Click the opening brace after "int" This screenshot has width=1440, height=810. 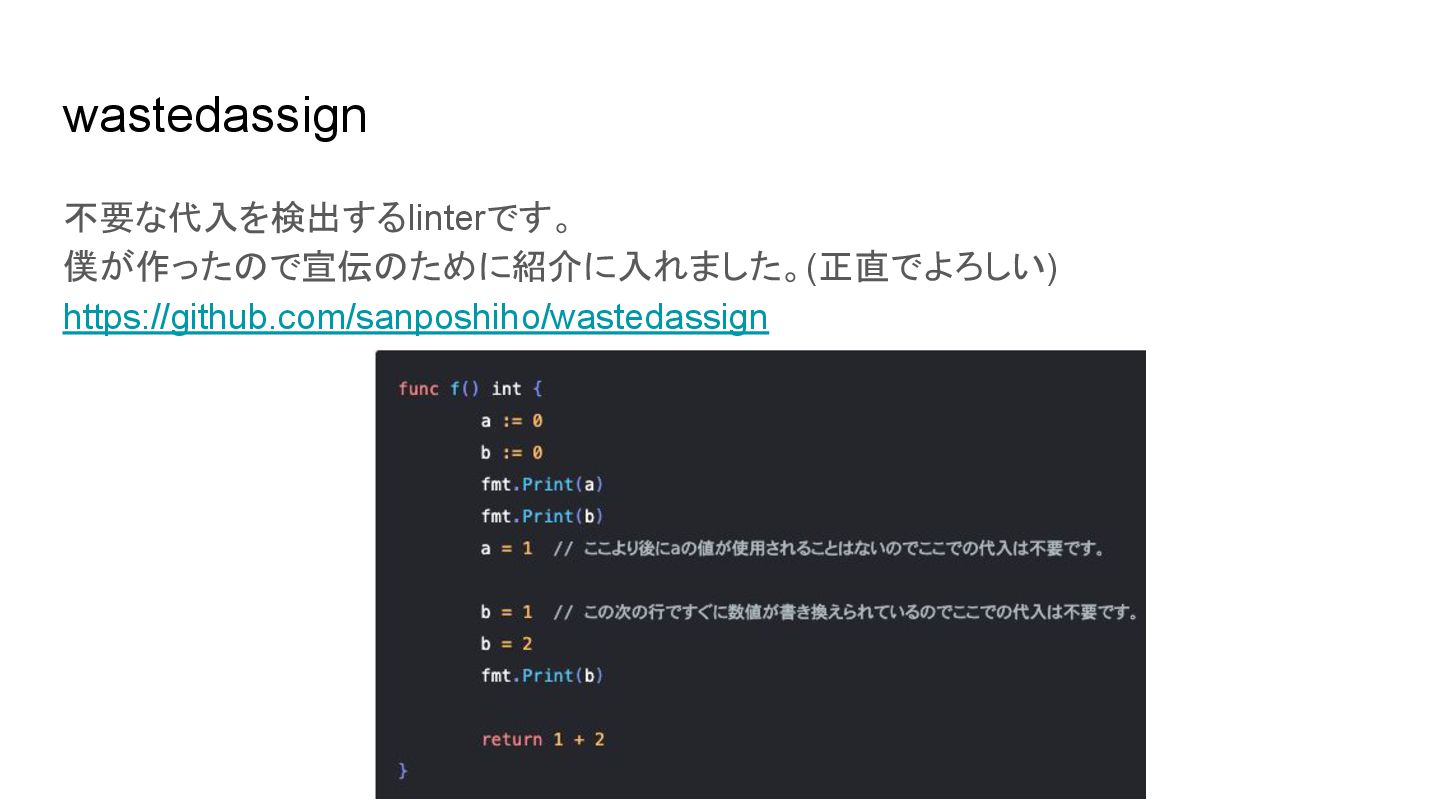pos(537,388)
